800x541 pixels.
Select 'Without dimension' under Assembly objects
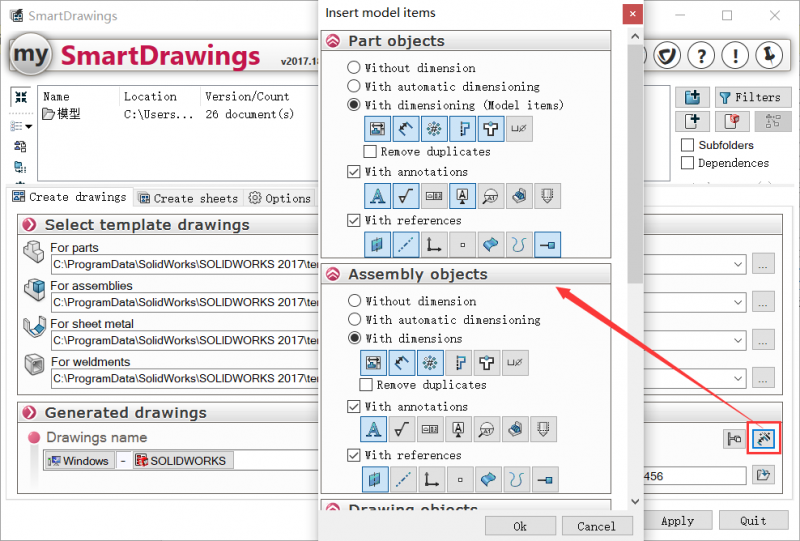click(354, 301)
